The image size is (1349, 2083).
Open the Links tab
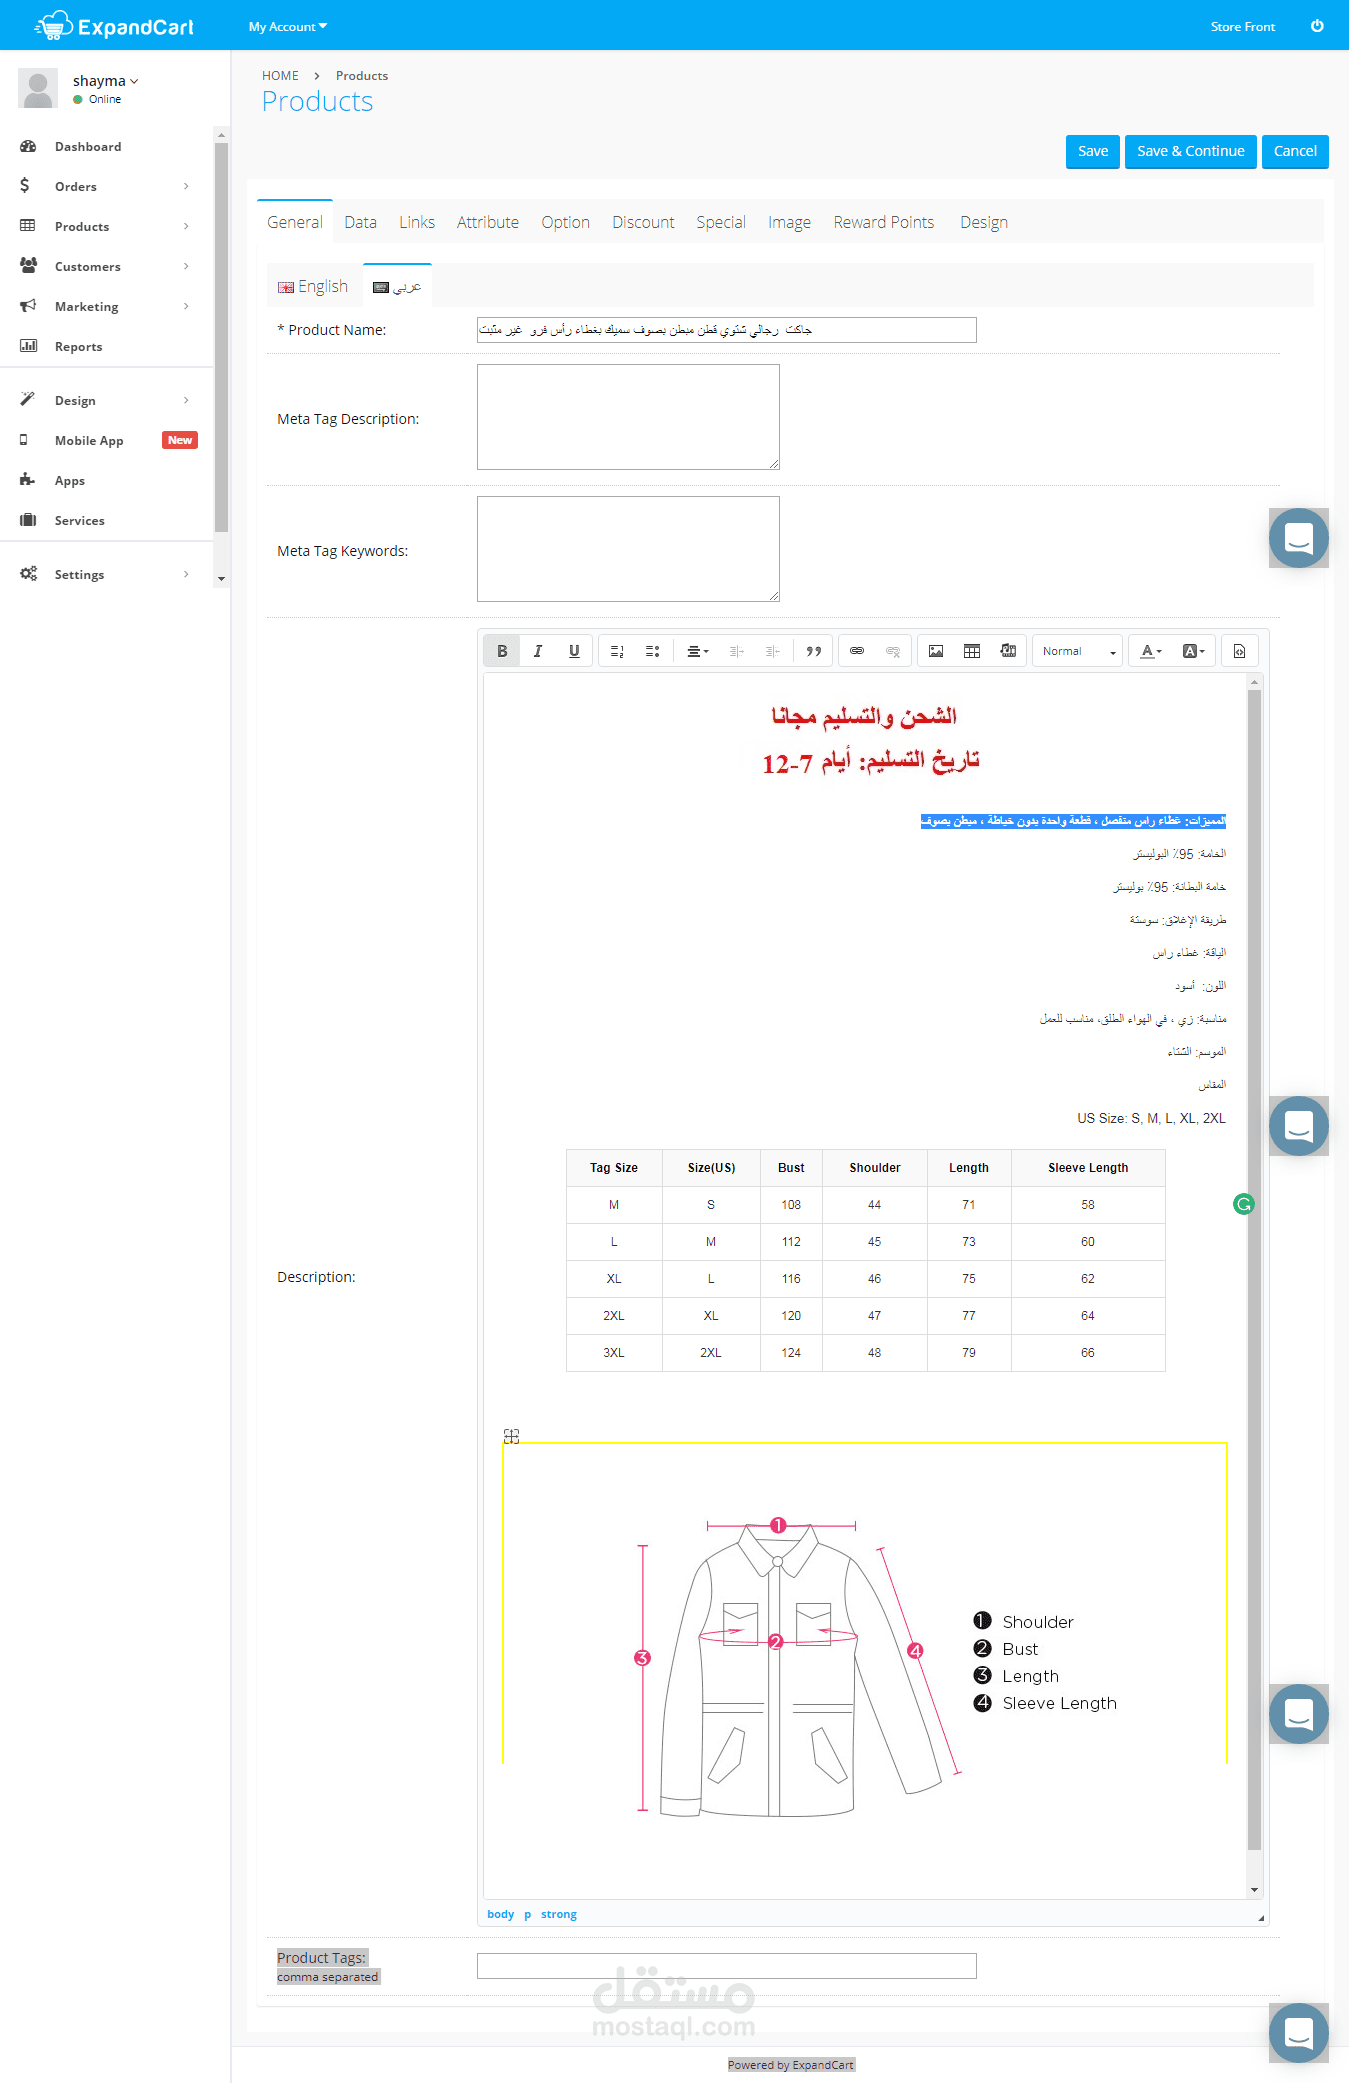[417, 222]
